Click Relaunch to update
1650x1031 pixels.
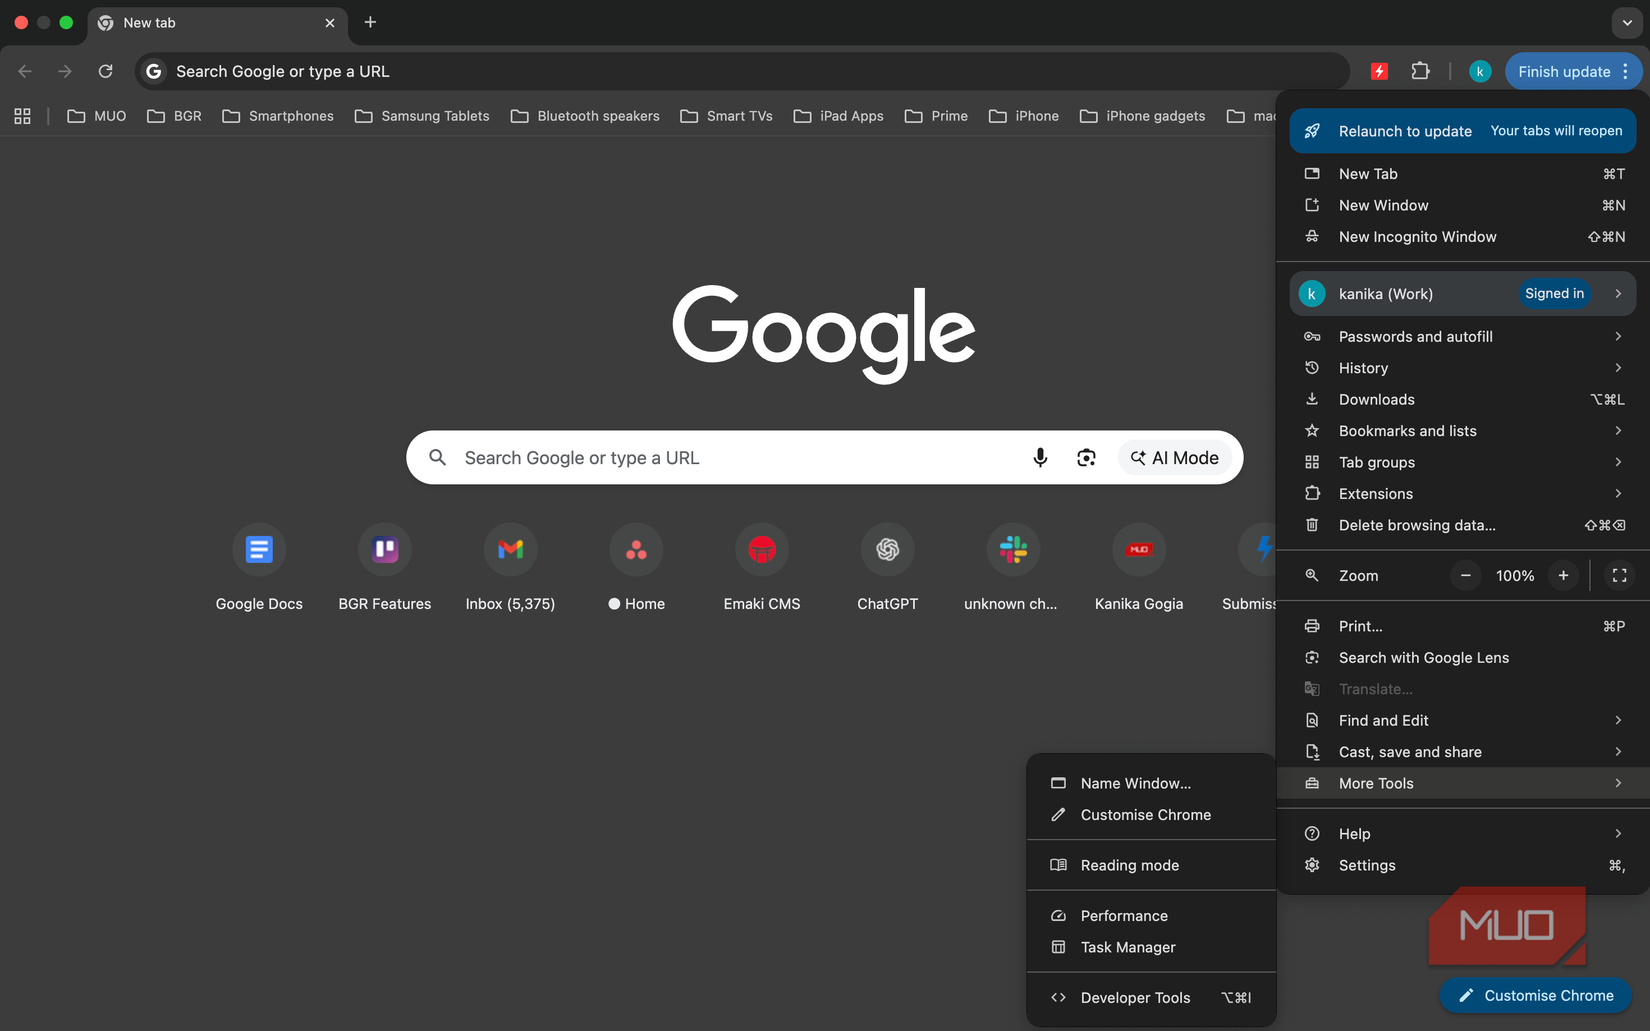(x=1405, y=131)
